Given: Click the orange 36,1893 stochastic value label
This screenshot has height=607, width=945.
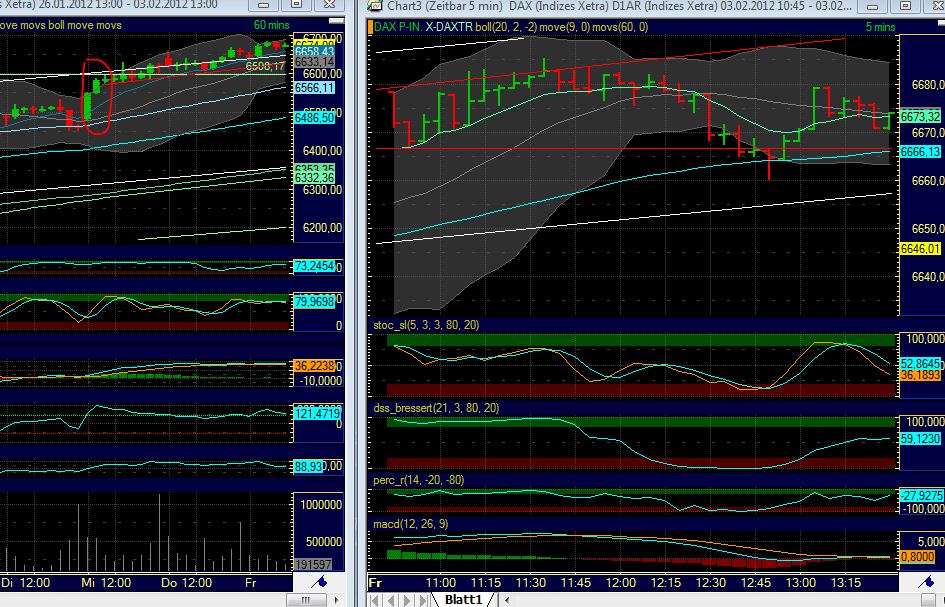Looking at the screenshot, I should tap(920, 376).
